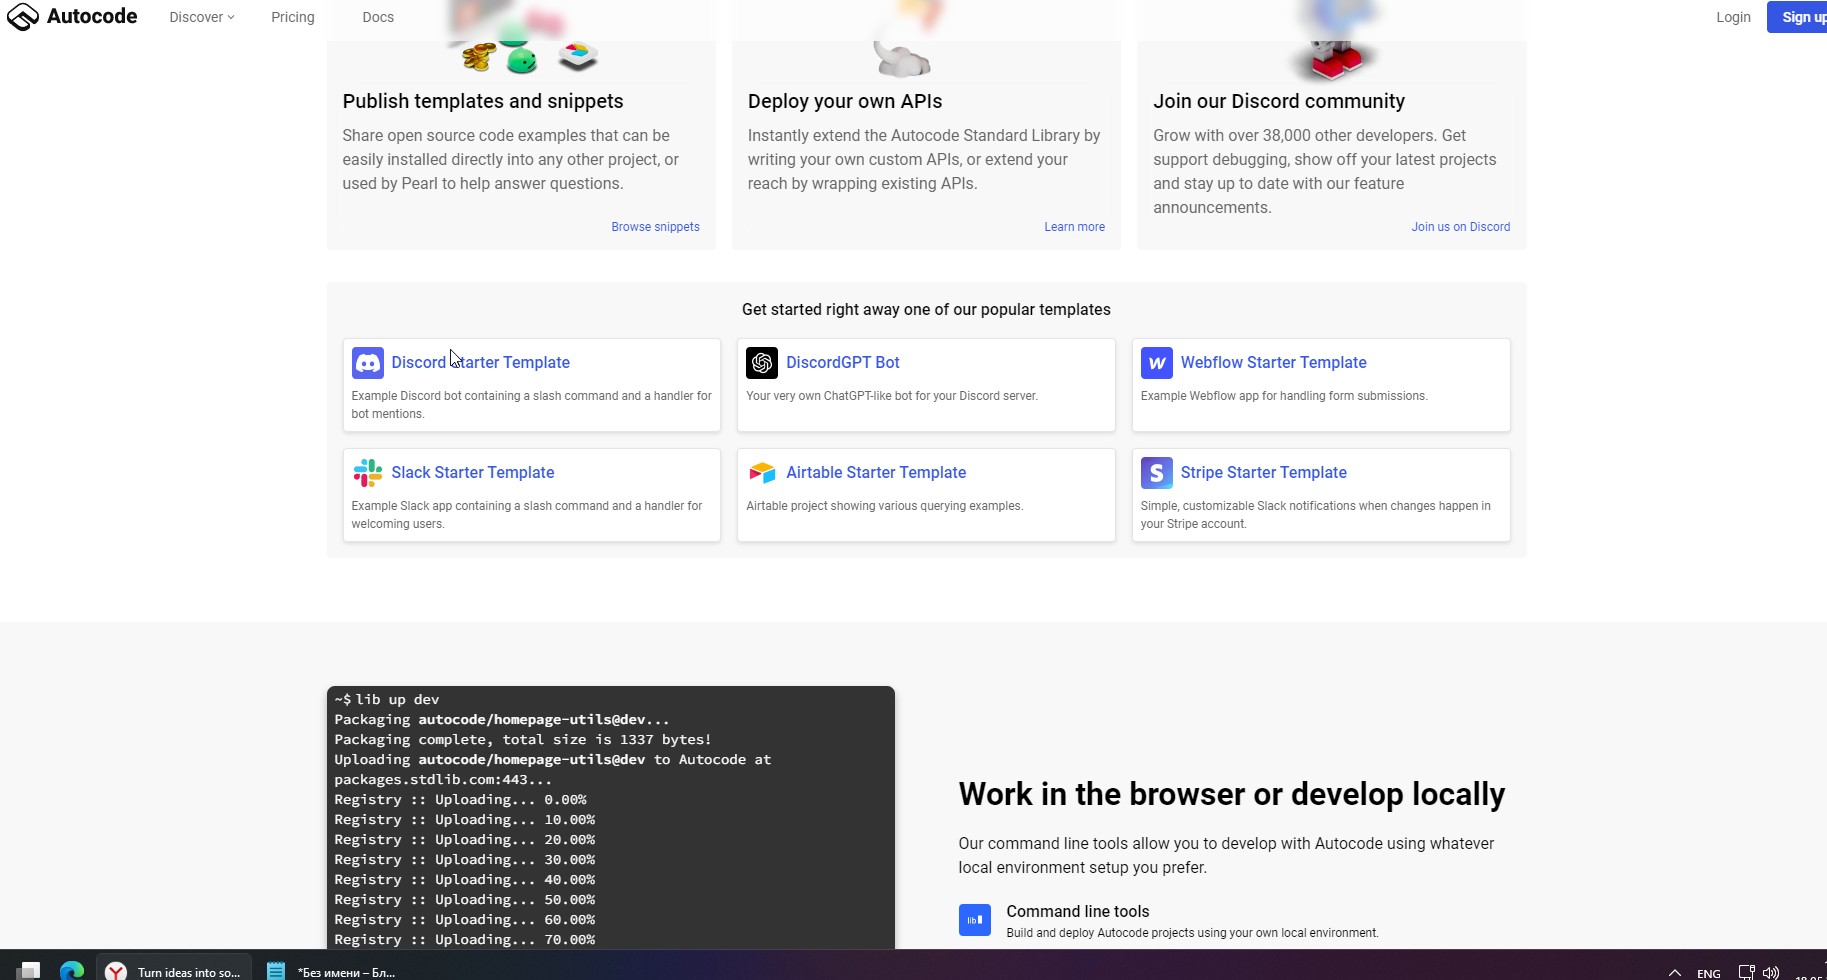The width and height of the screenshot is (1827, 980).
Task: Click 'packages.stdlib.com:443...' terminal line
Action: point(443,779)
